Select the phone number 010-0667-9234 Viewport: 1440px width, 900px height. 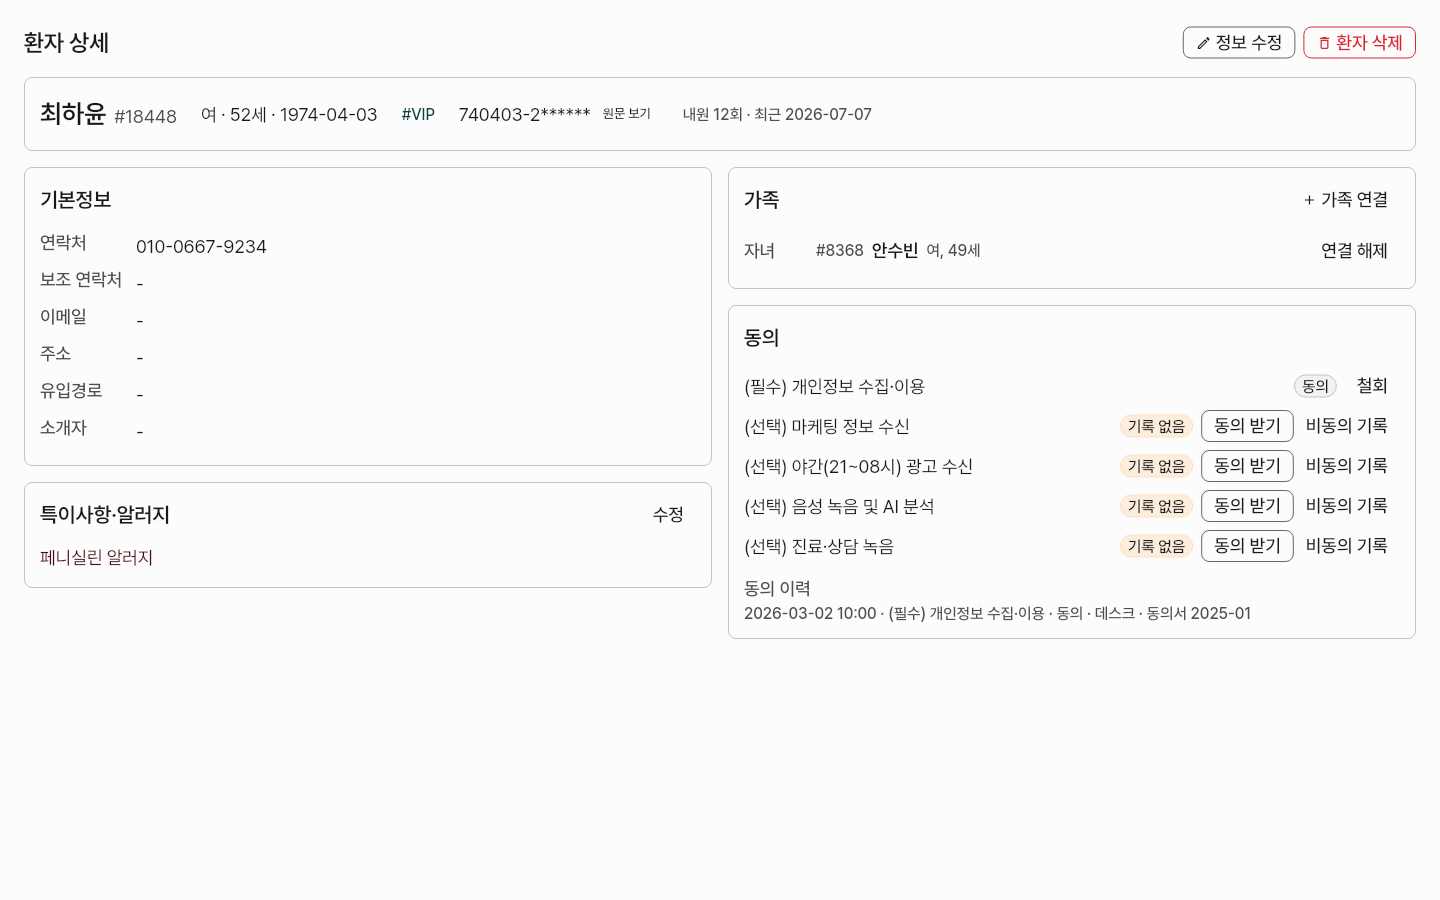click(x=201, y=247)
